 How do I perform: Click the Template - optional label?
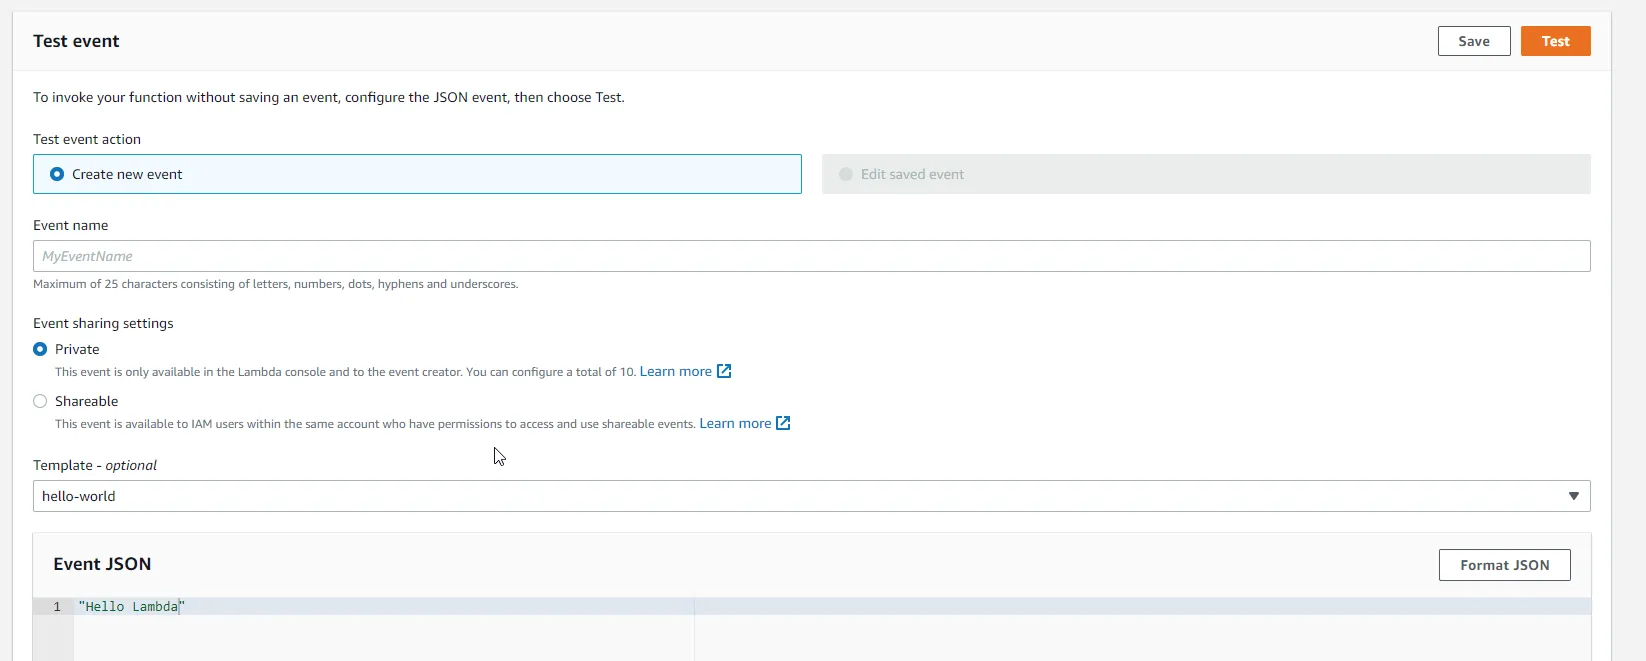point(95,465)
